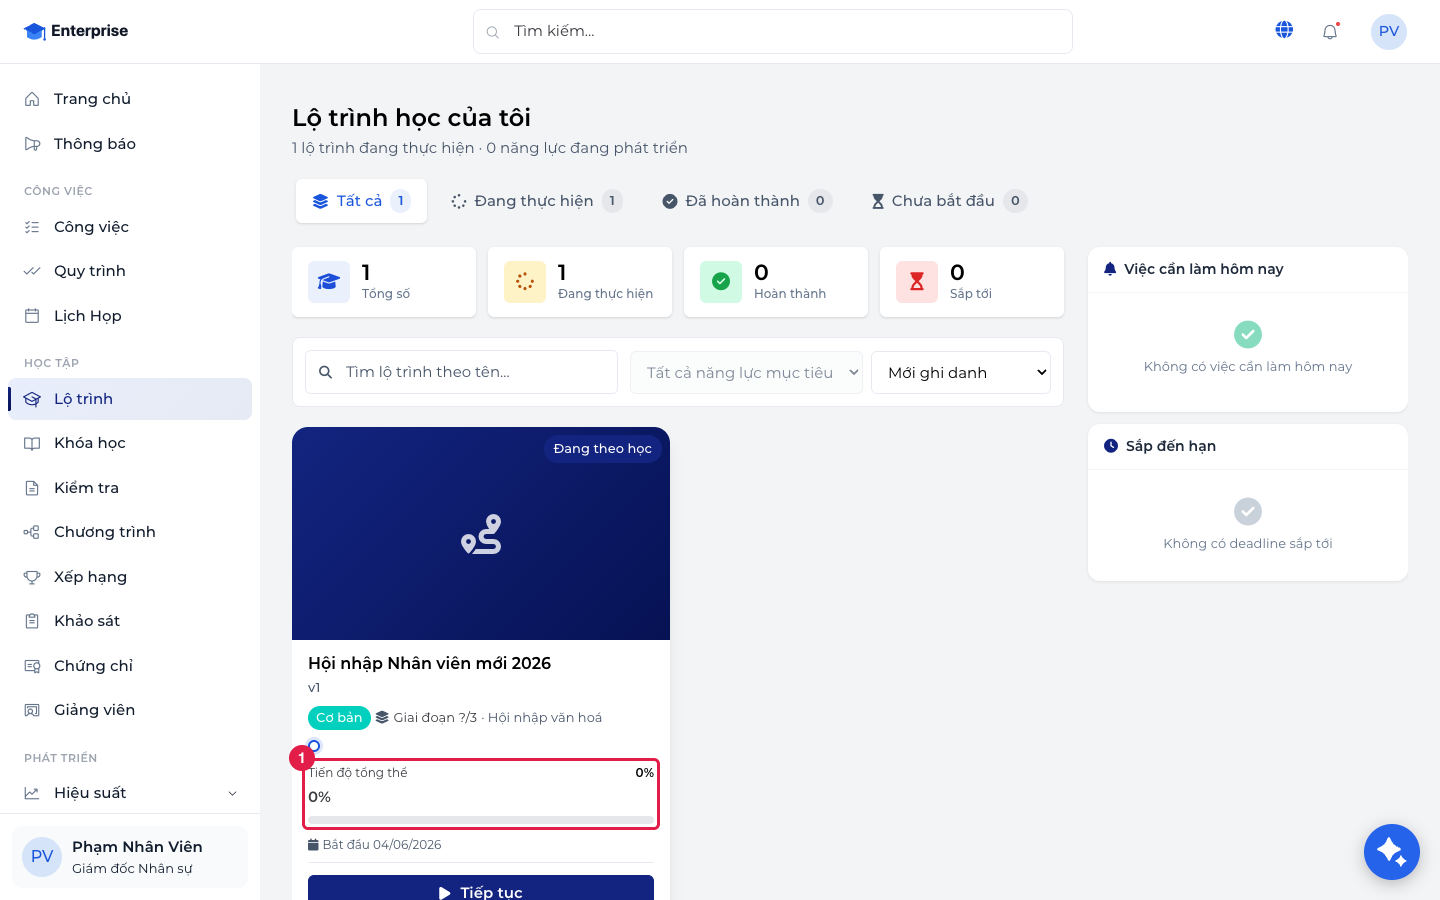
Task: Click Kiểm tra document icon
Action: coord(32,488)
